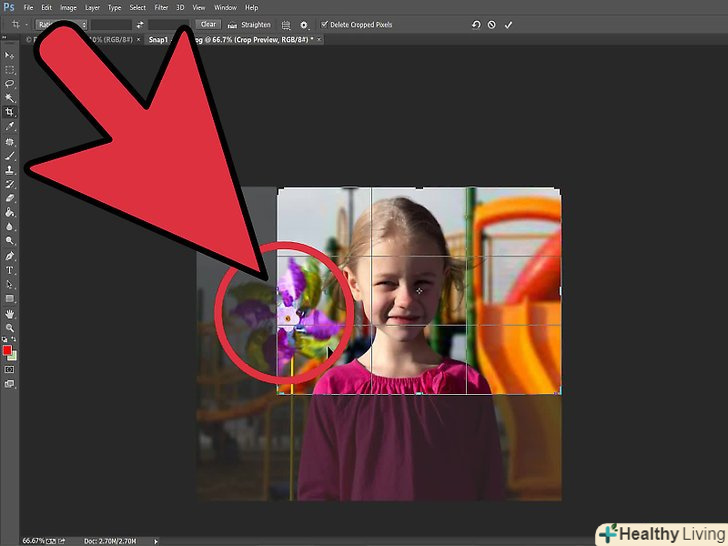Cancel the crop operation icon
Image resolution: width=728 pixels, height=546 pixels.
tap(492, 24)
